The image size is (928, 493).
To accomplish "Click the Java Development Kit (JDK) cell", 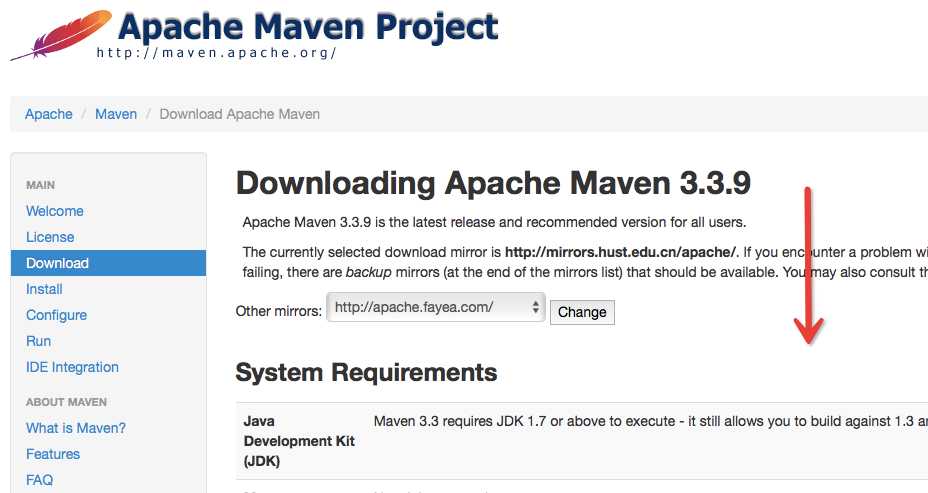I will click(x=299, y=441).
